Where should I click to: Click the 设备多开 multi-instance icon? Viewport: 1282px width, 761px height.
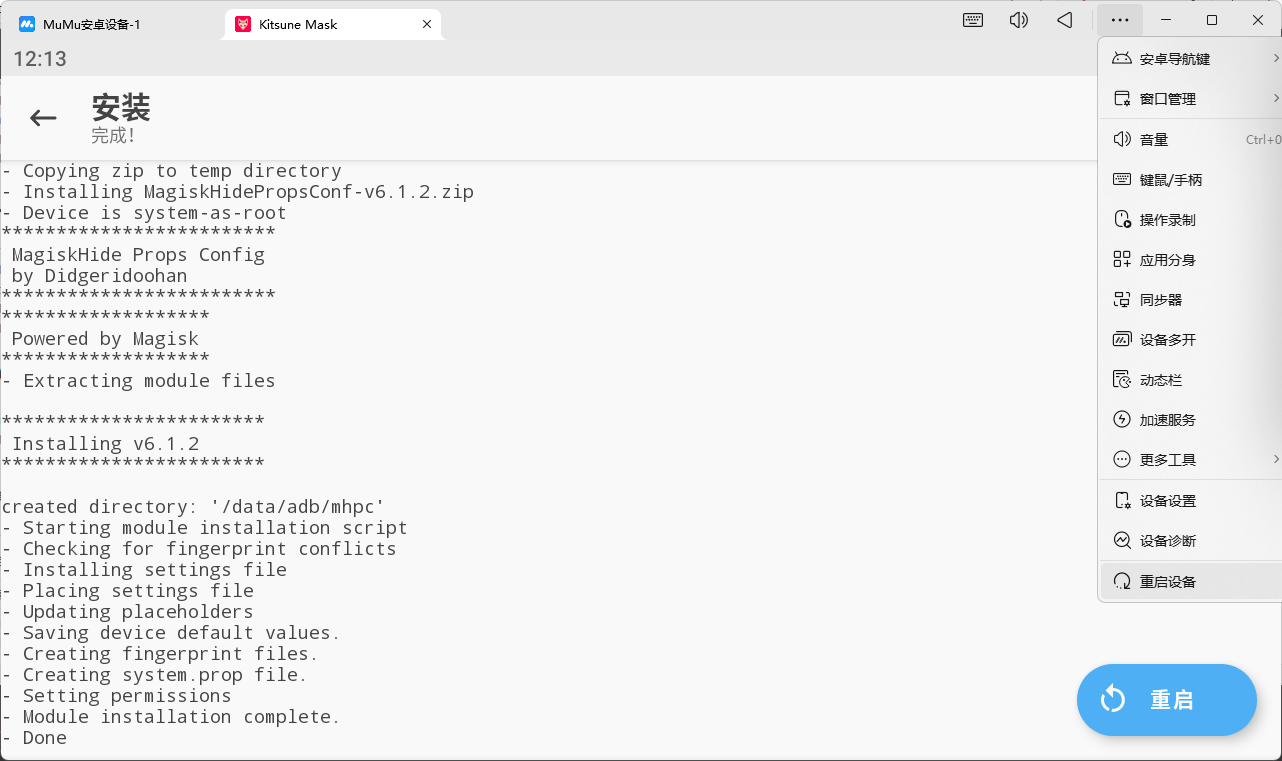click(1122, 340)
